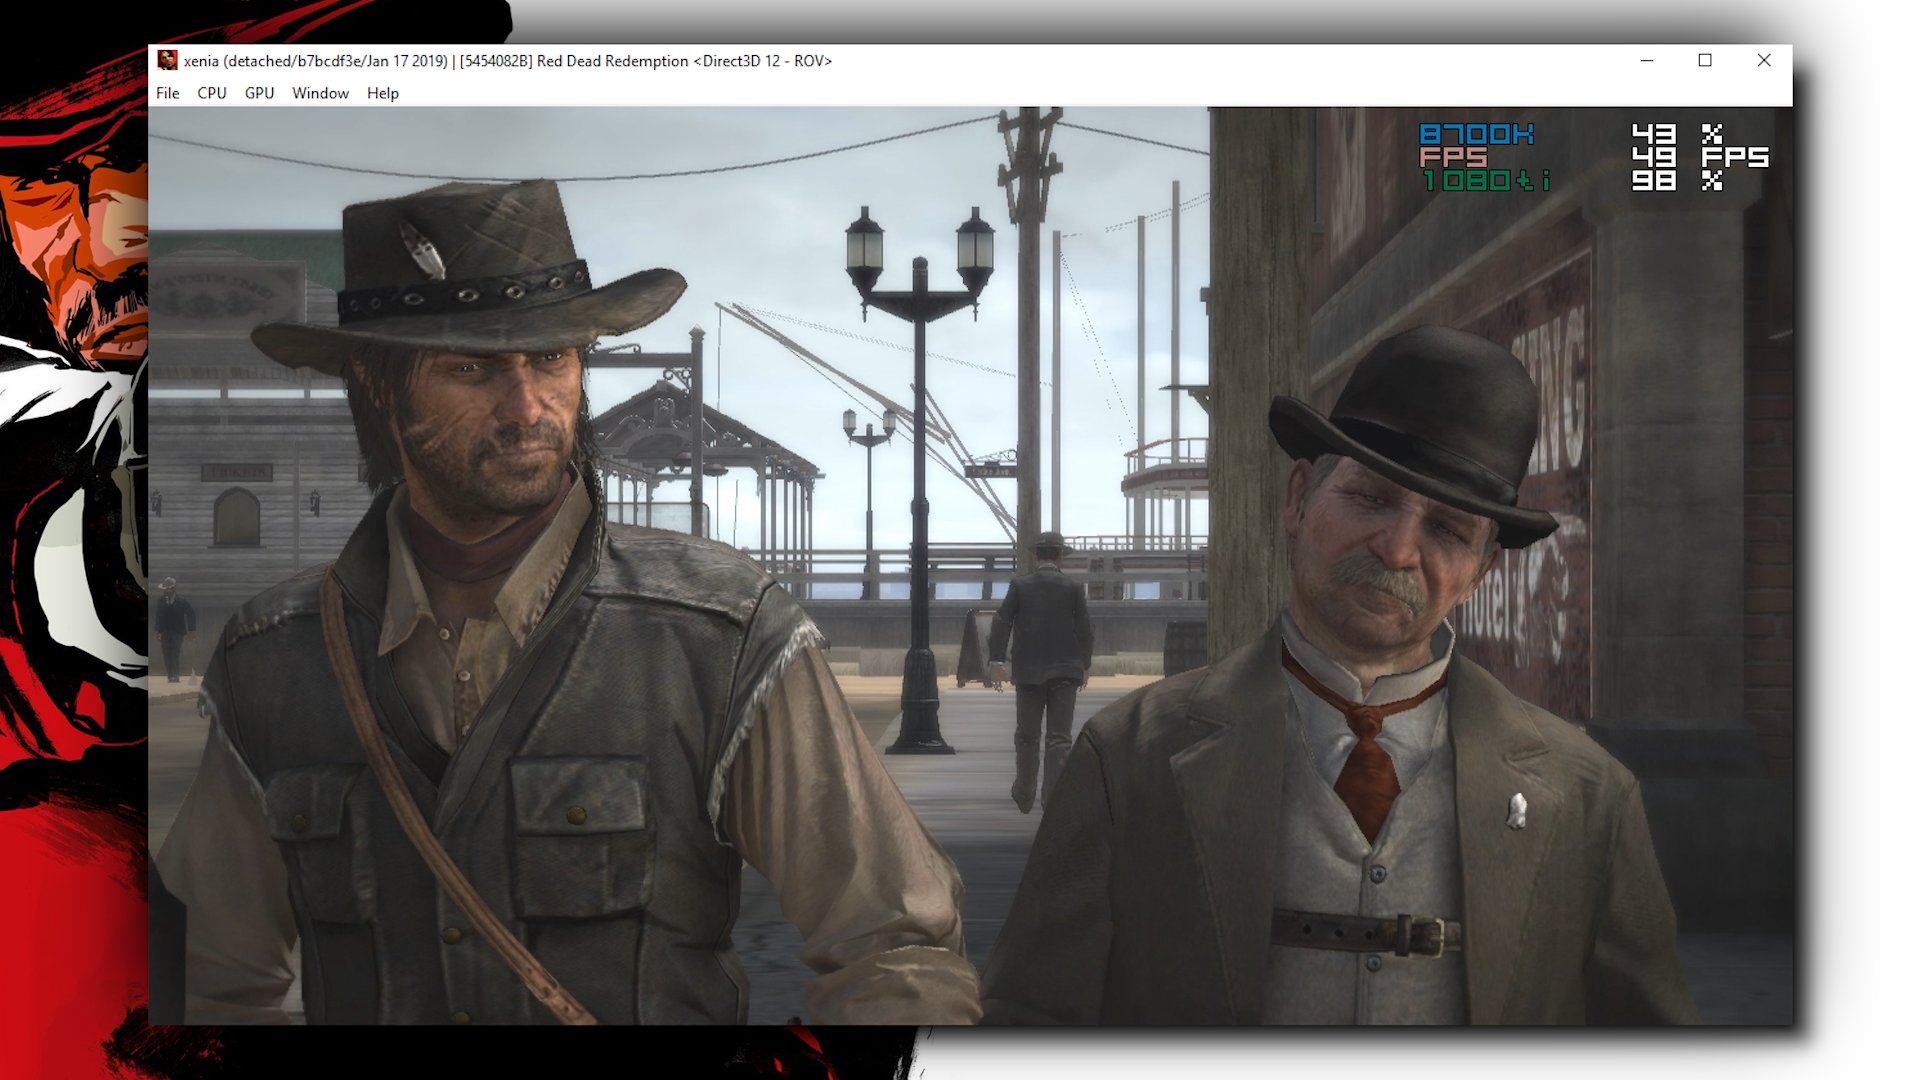
Task: Maximize the xenia window
Action: 1705,61
